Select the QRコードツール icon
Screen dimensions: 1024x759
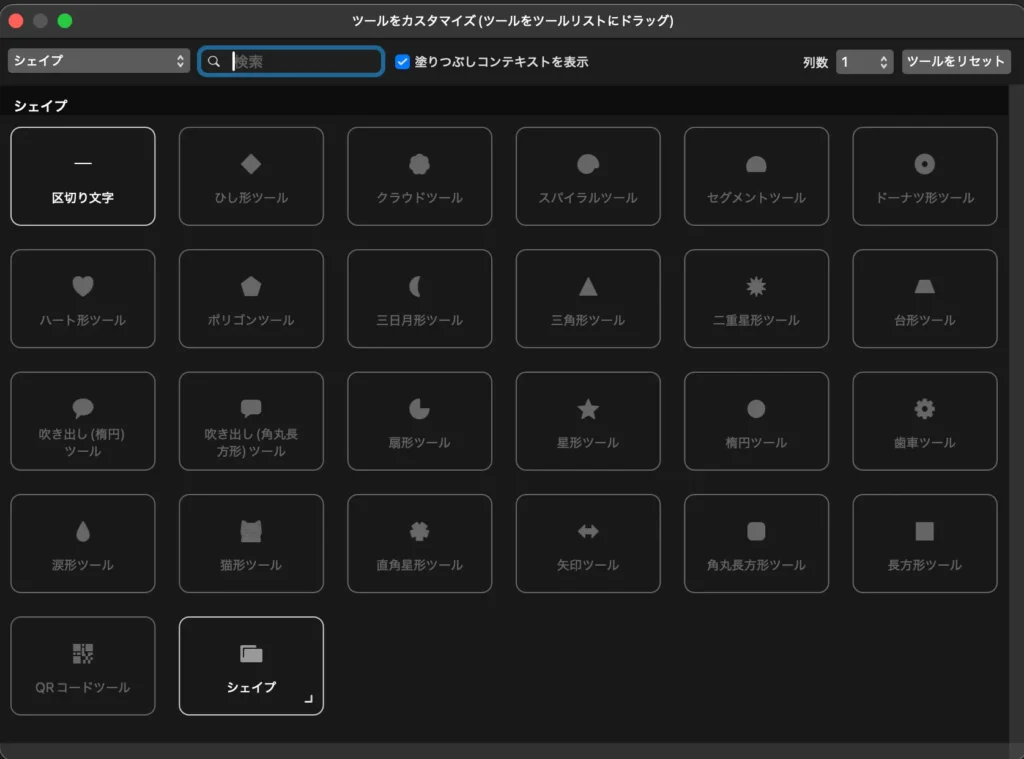83,654
